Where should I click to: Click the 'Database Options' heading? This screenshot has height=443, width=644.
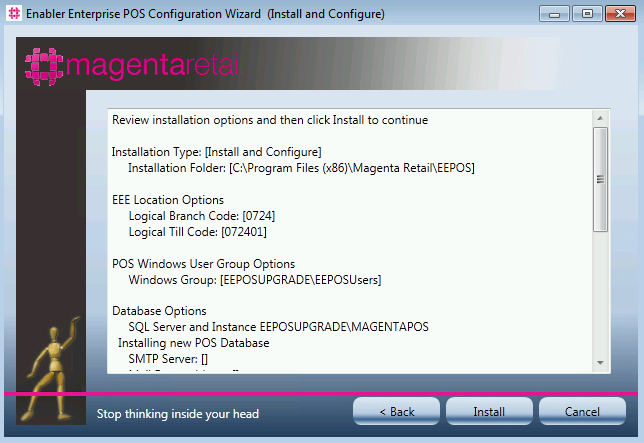(x=159, y=311)
